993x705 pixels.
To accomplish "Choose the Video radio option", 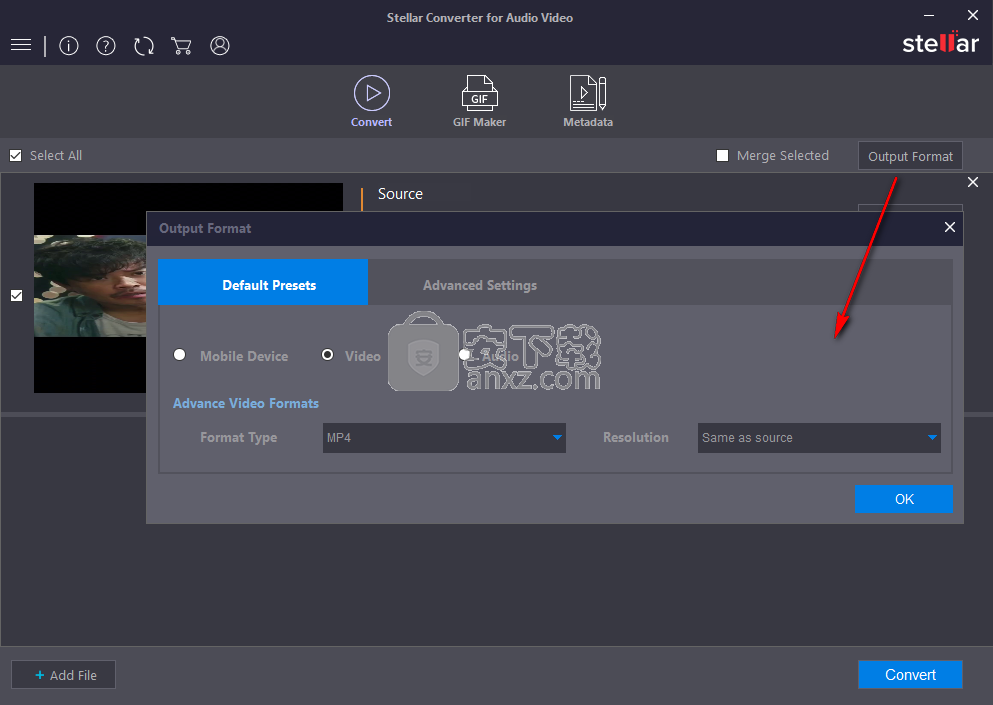I will [x=327, y=355].
